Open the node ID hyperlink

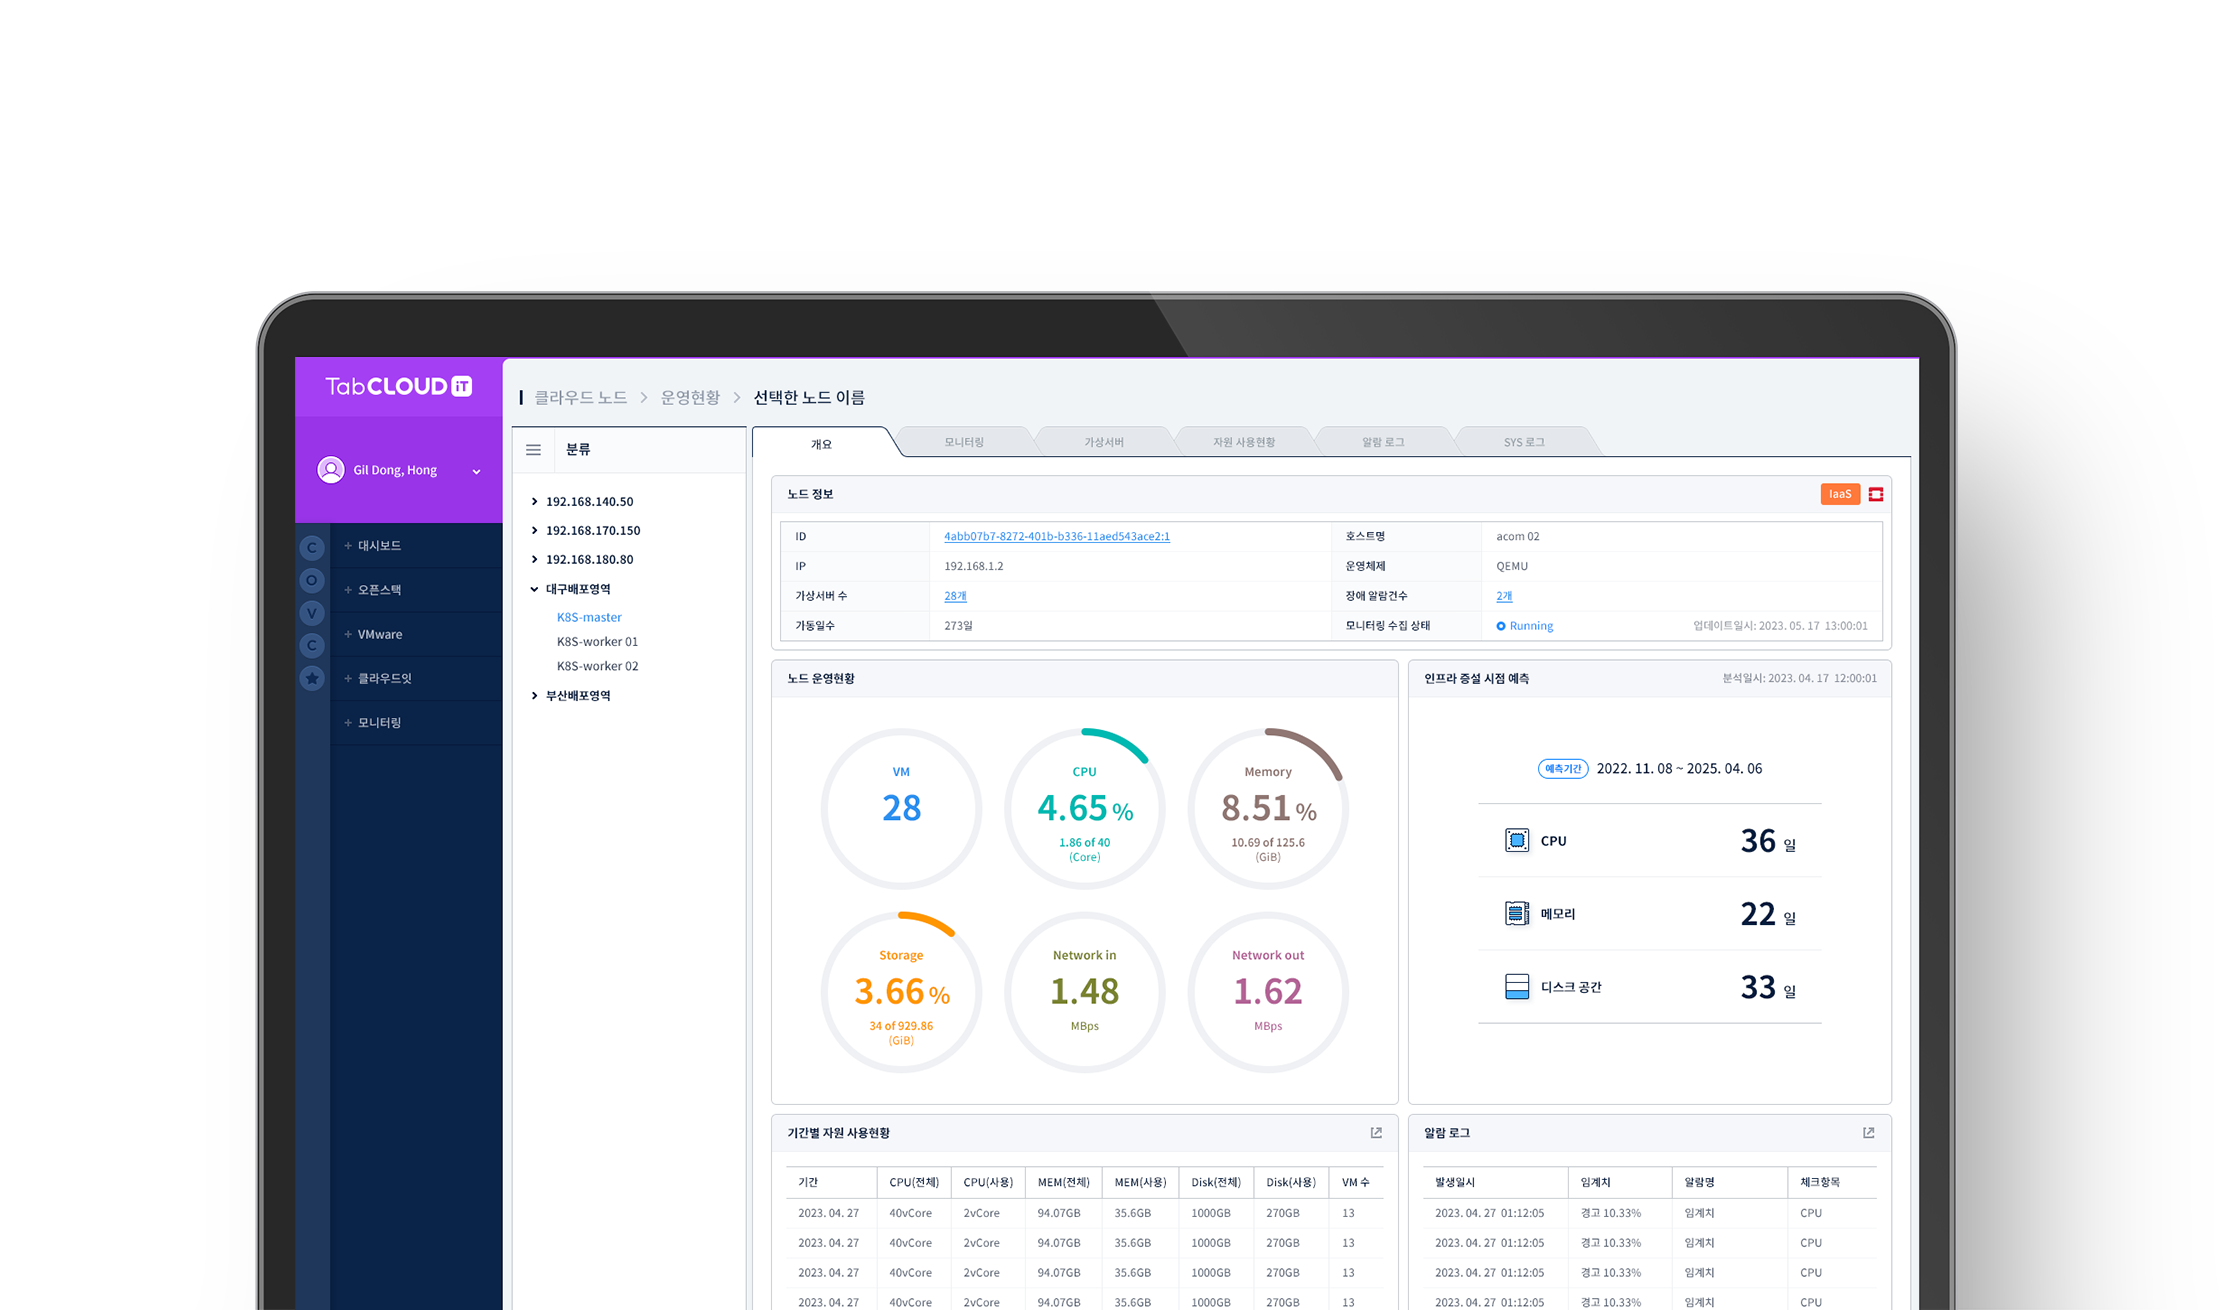click(x=1056, y=536)
